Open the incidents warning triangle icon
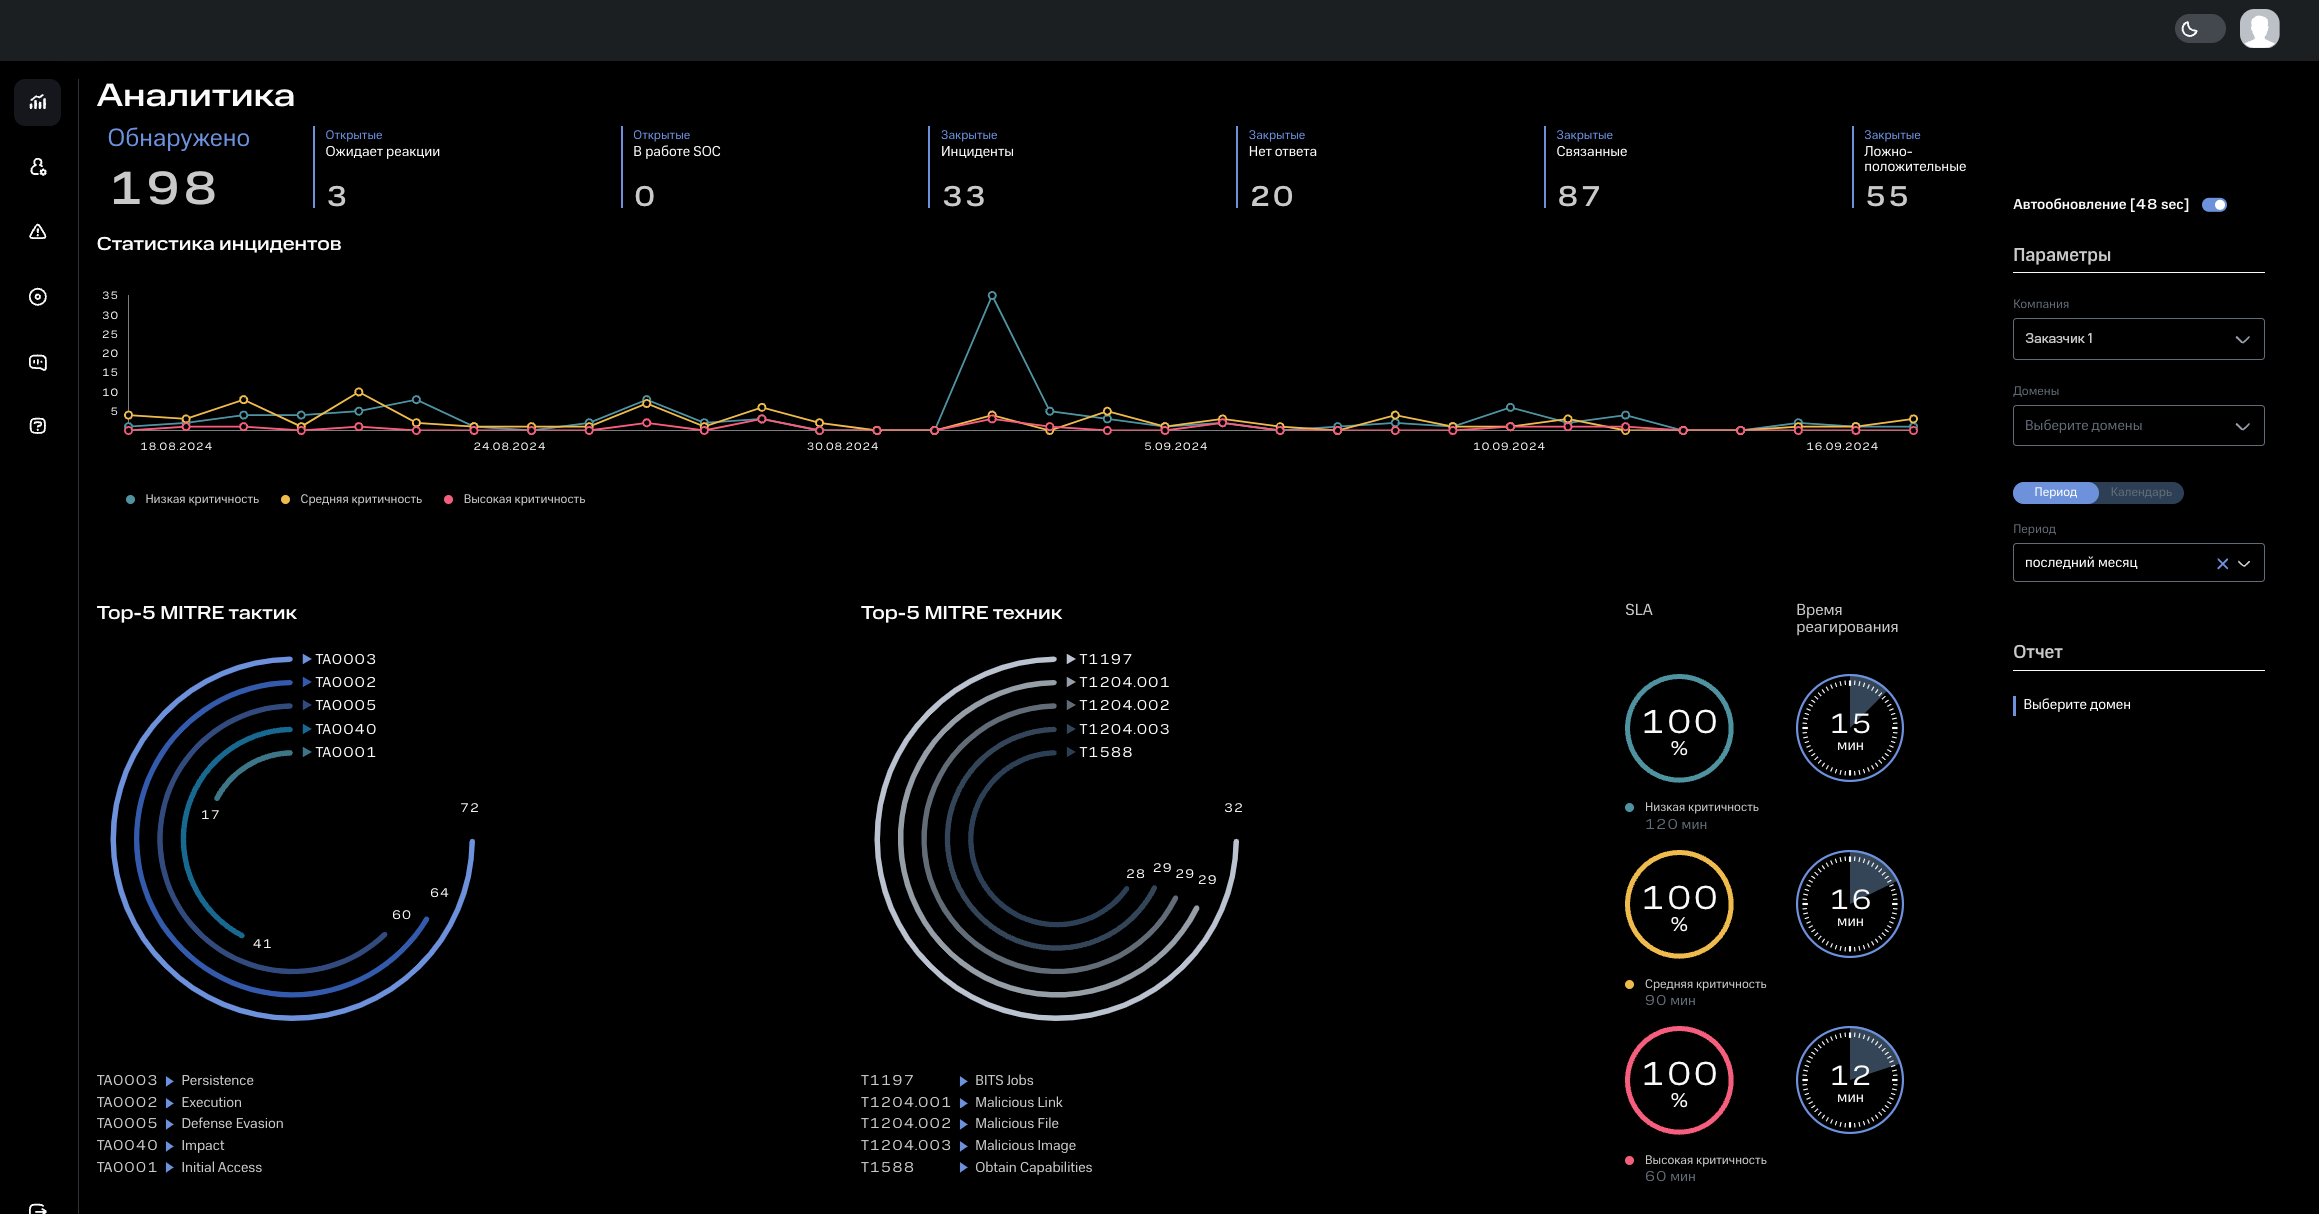The image size is (2319, 1214). pyautogui.click(x=38, y=232)
